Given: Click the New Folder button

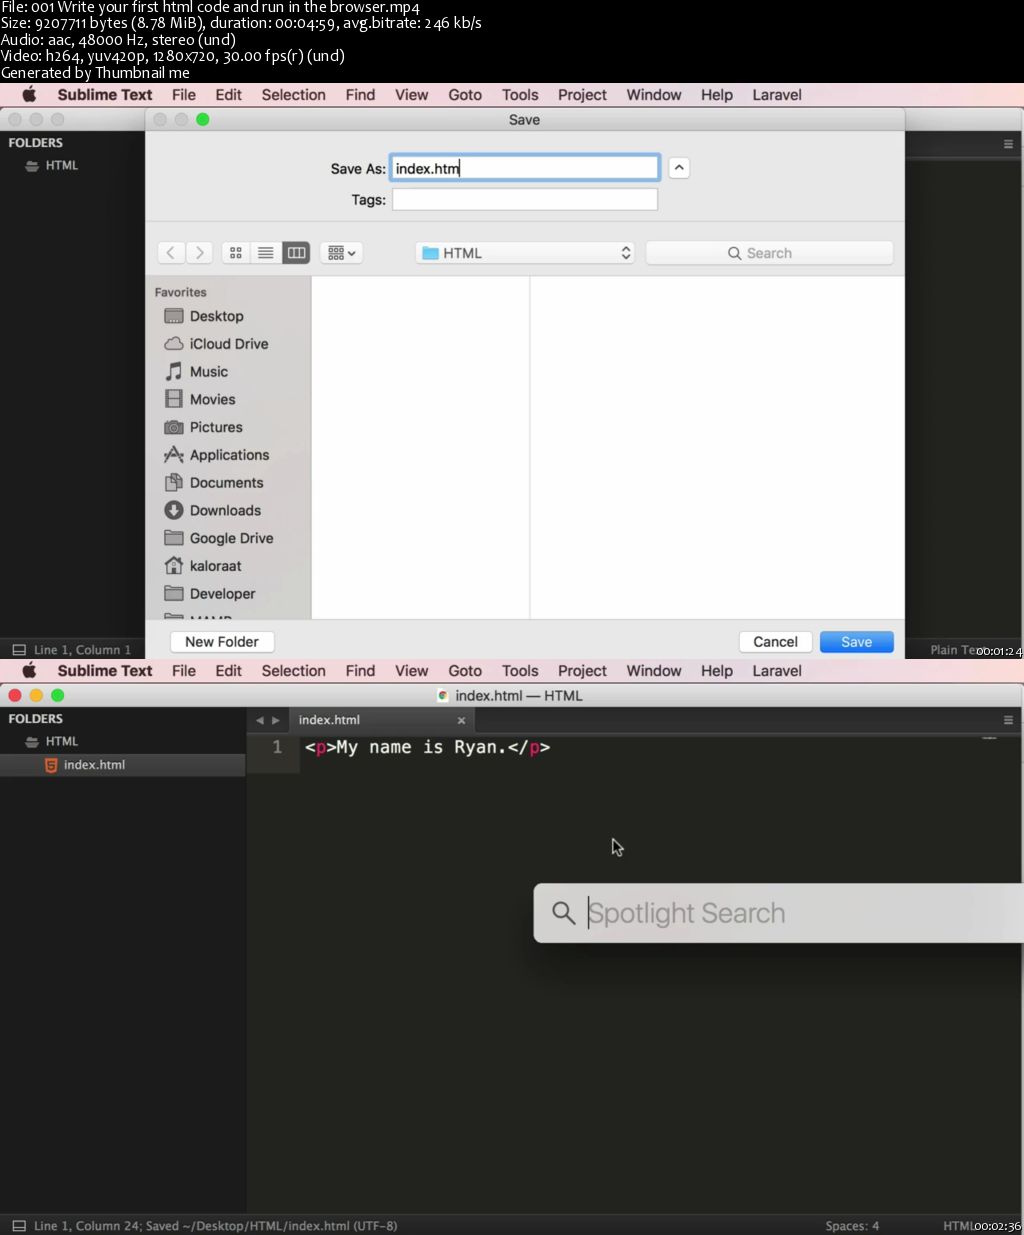Looking at the screenshot, I should point(222,642).
